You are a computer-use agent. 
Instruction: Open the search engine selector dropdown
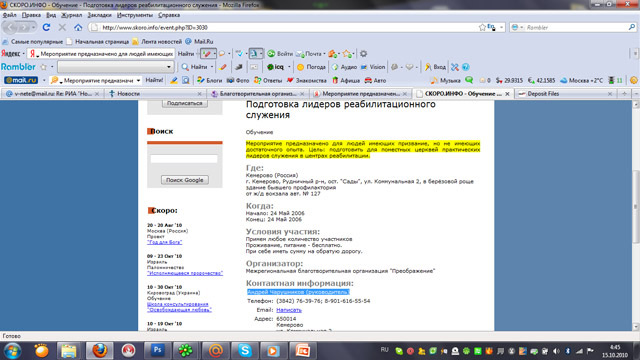[517, 27]
